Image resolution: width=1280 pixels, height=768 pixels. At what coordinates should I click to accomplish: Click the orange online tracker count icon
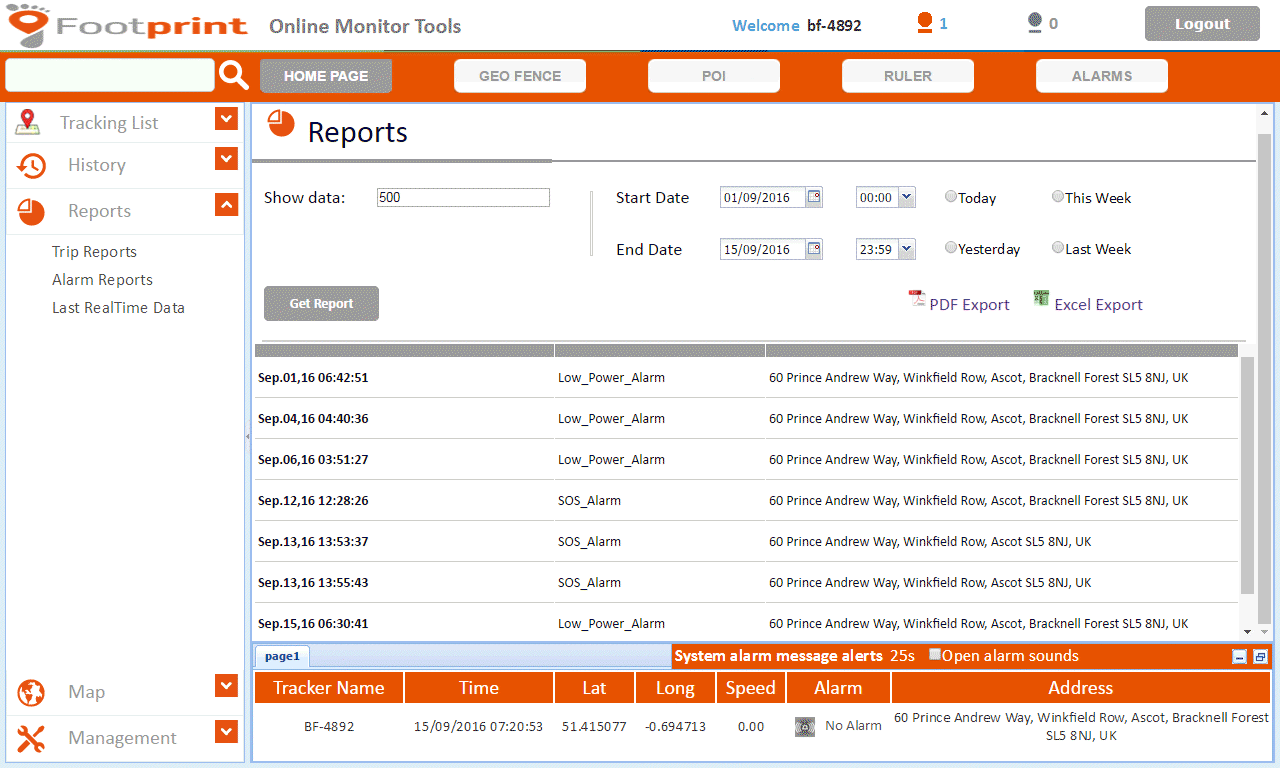pyautogui.click(x=925, y=23)
